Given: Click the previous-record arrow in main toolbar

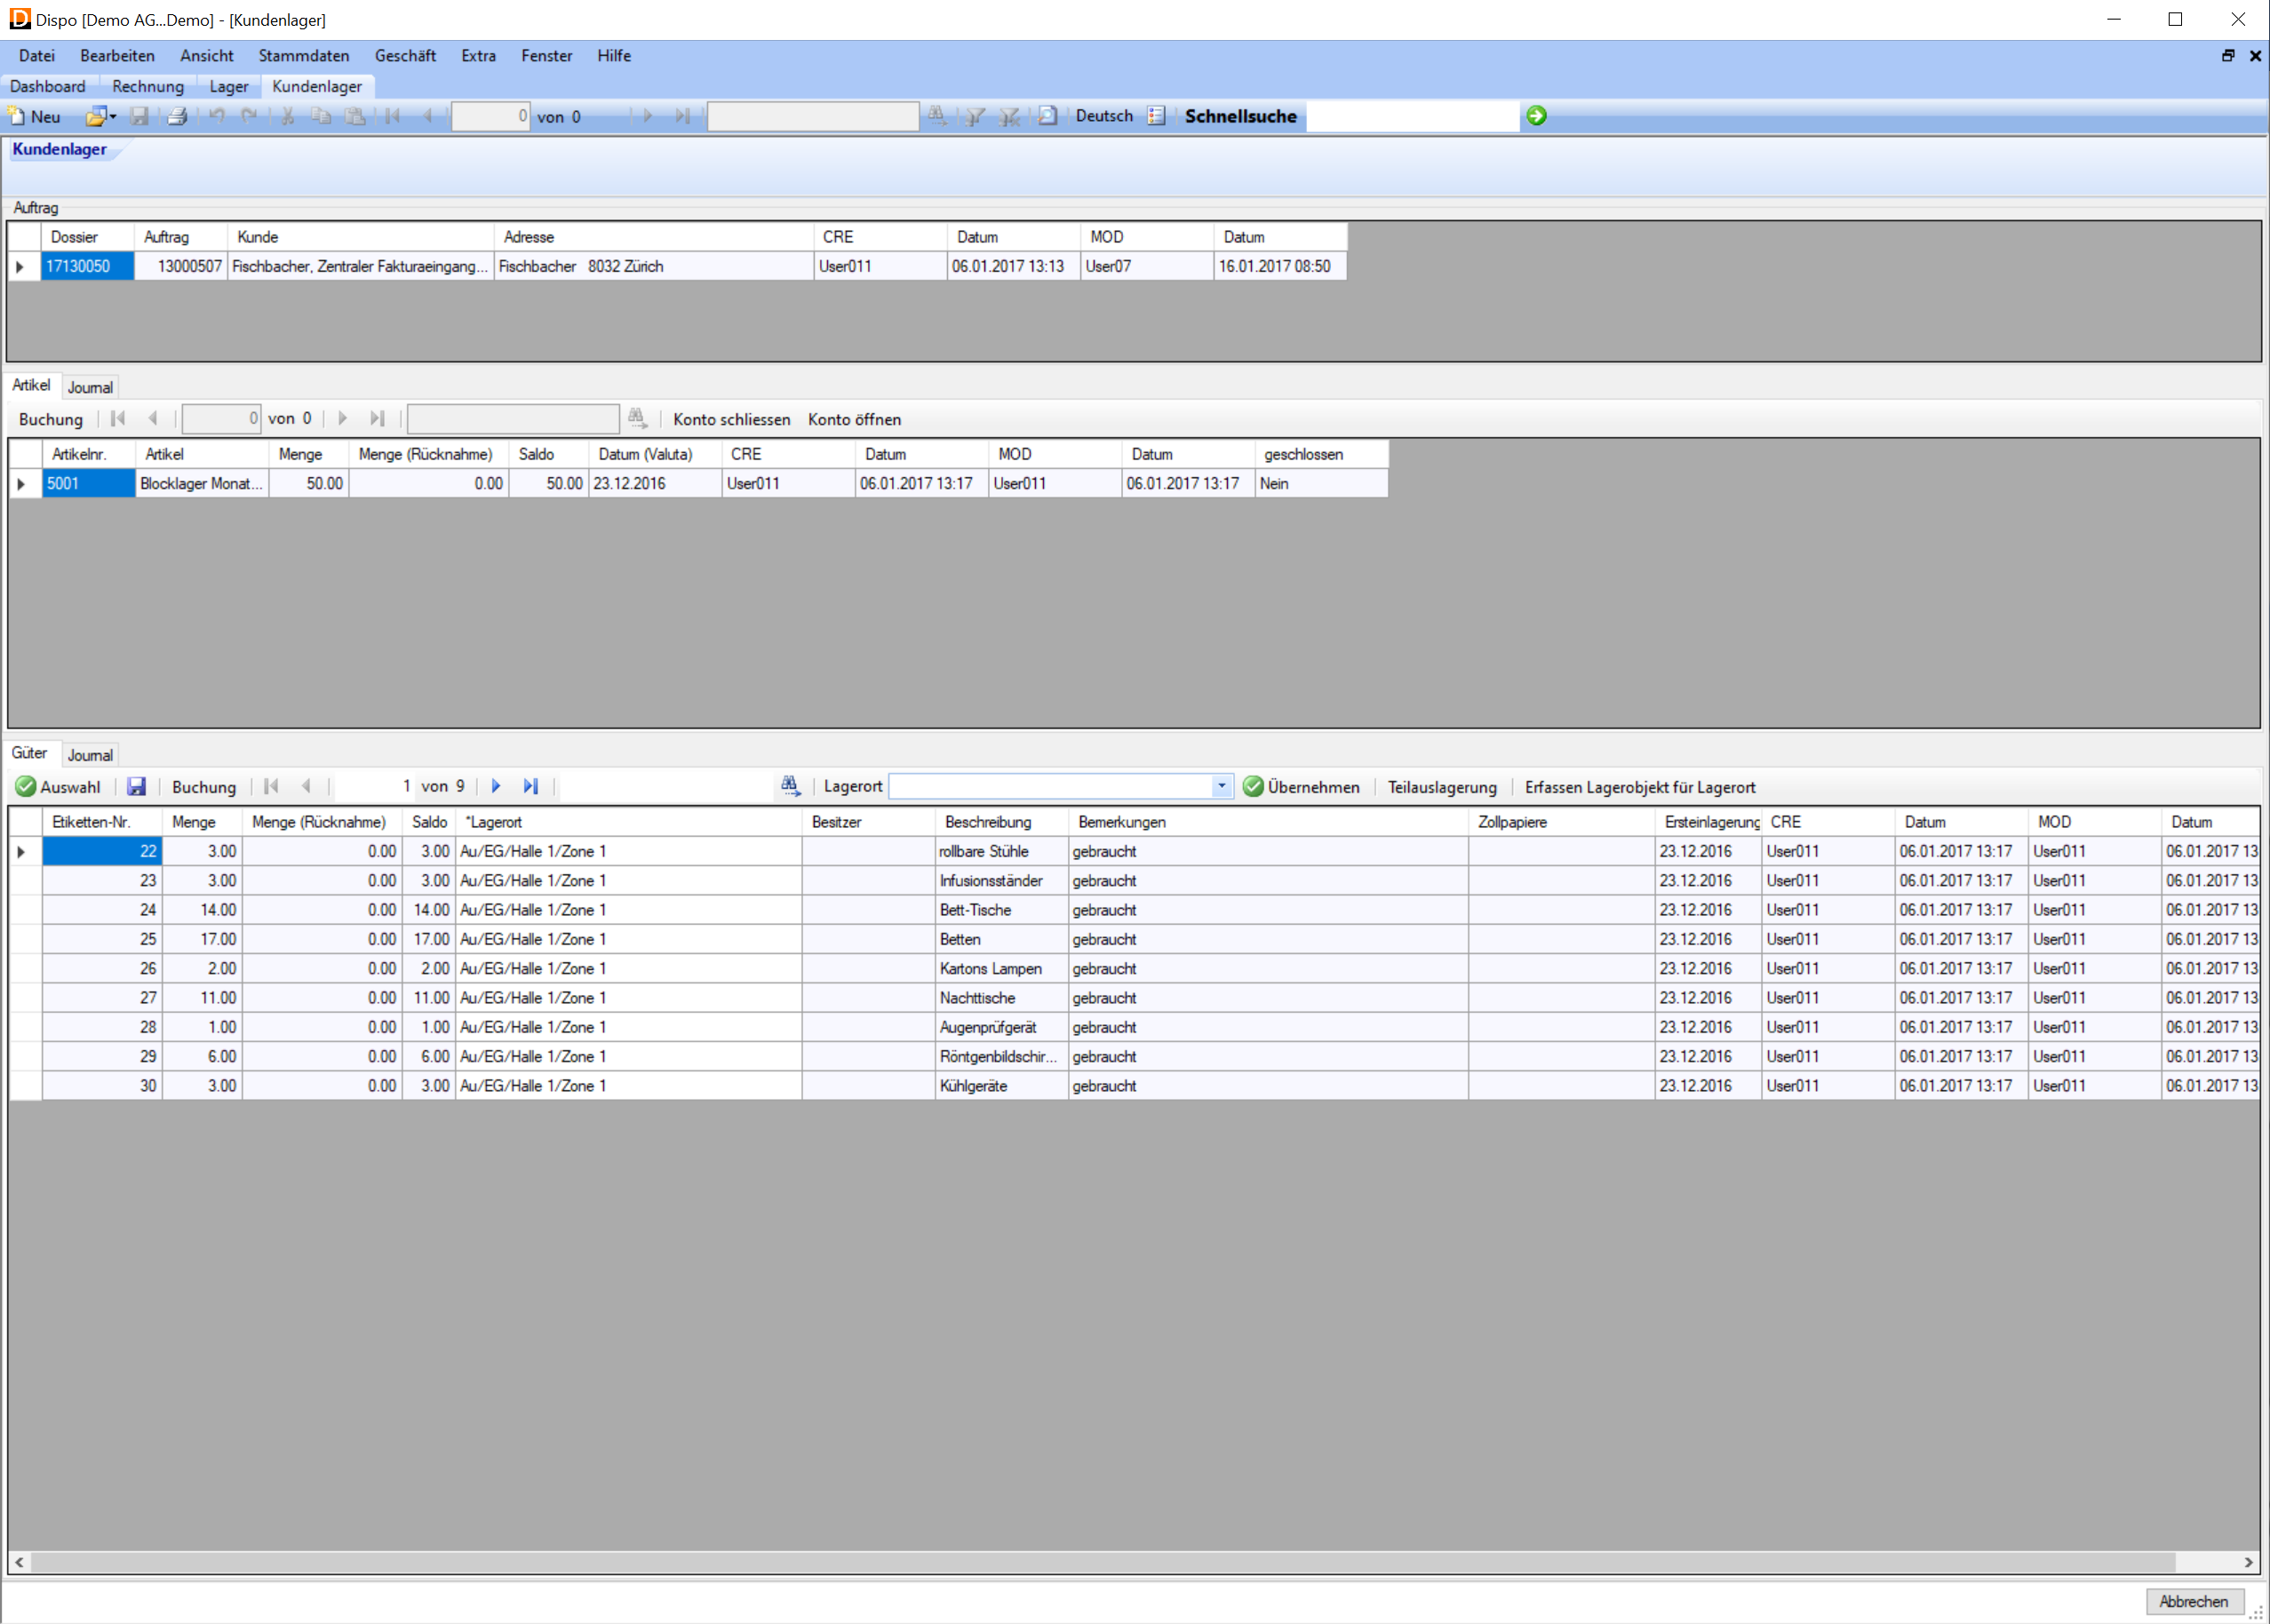Looking at the screenshot, I should tap(428, 116).
